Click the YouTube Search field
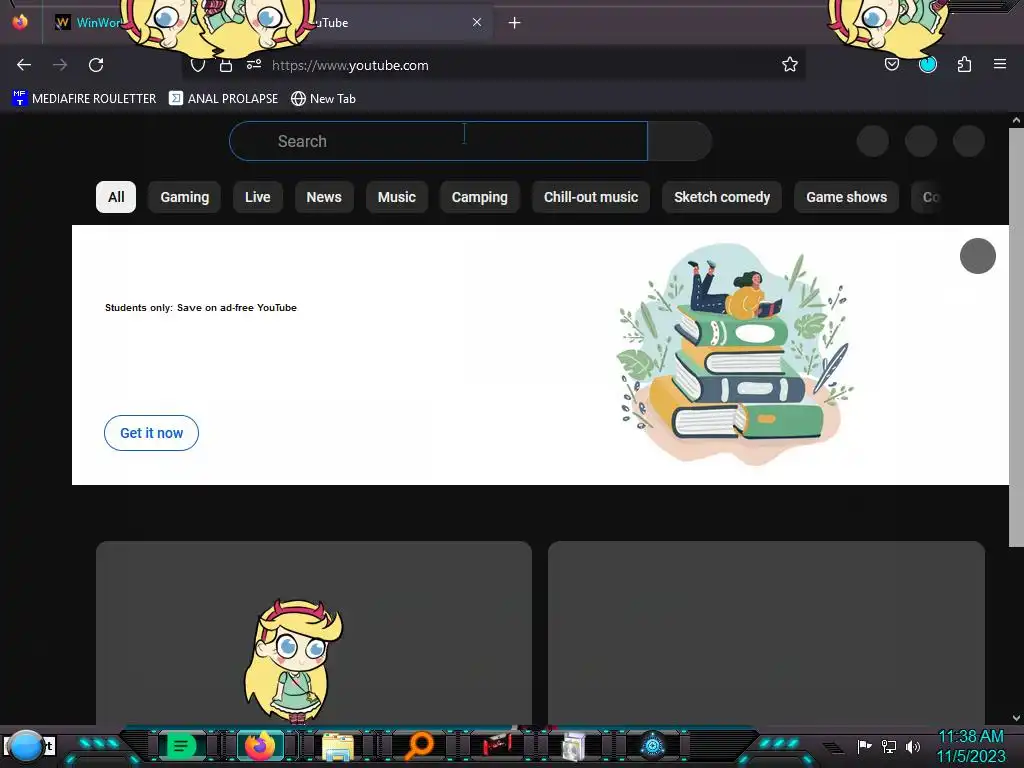Image resolution: width=1024 pixels, height=768 pixels. tap(438, 141)
